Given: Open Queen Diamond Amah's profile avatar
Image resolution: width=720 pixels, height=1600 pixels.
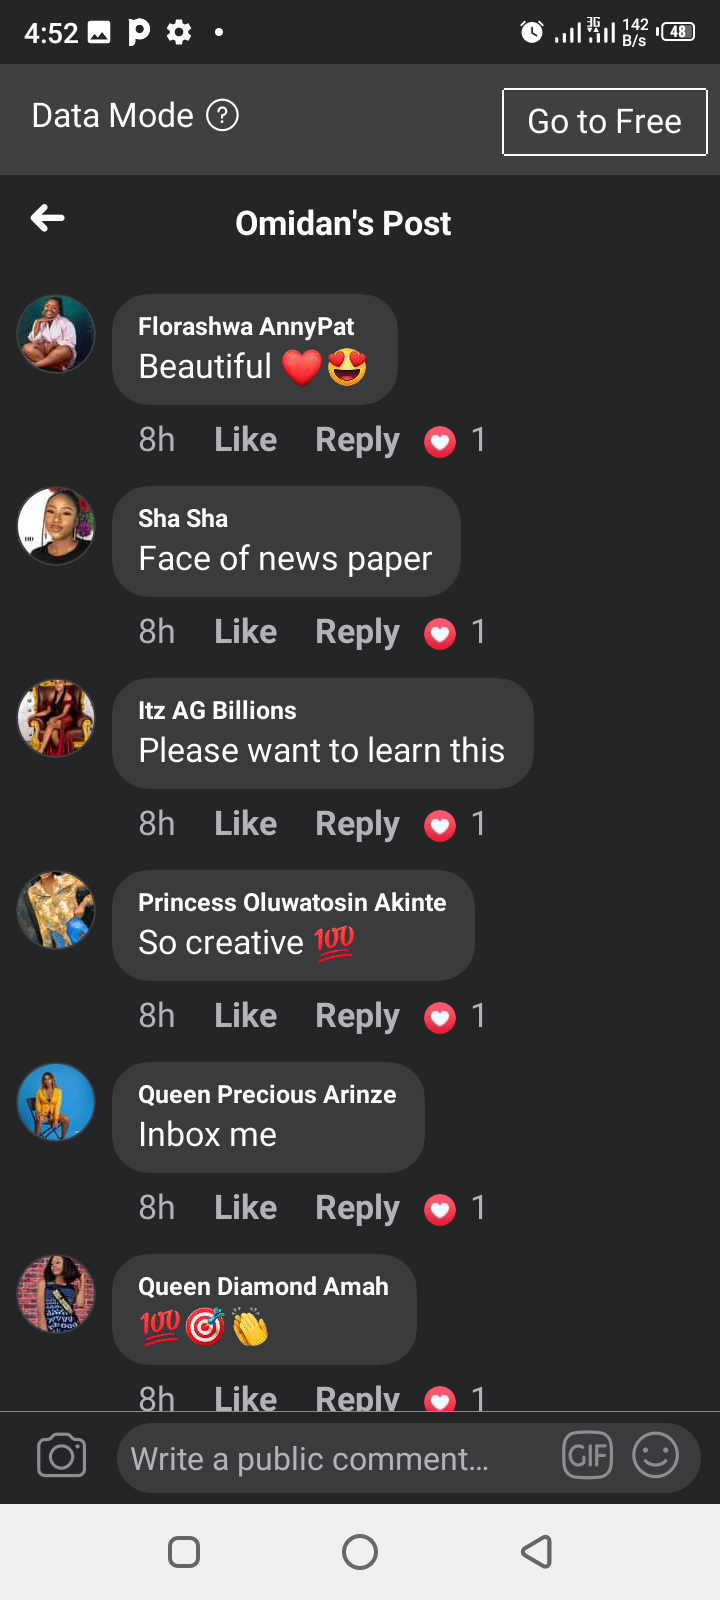Looking at the screenshot, I should point(56,1294).
